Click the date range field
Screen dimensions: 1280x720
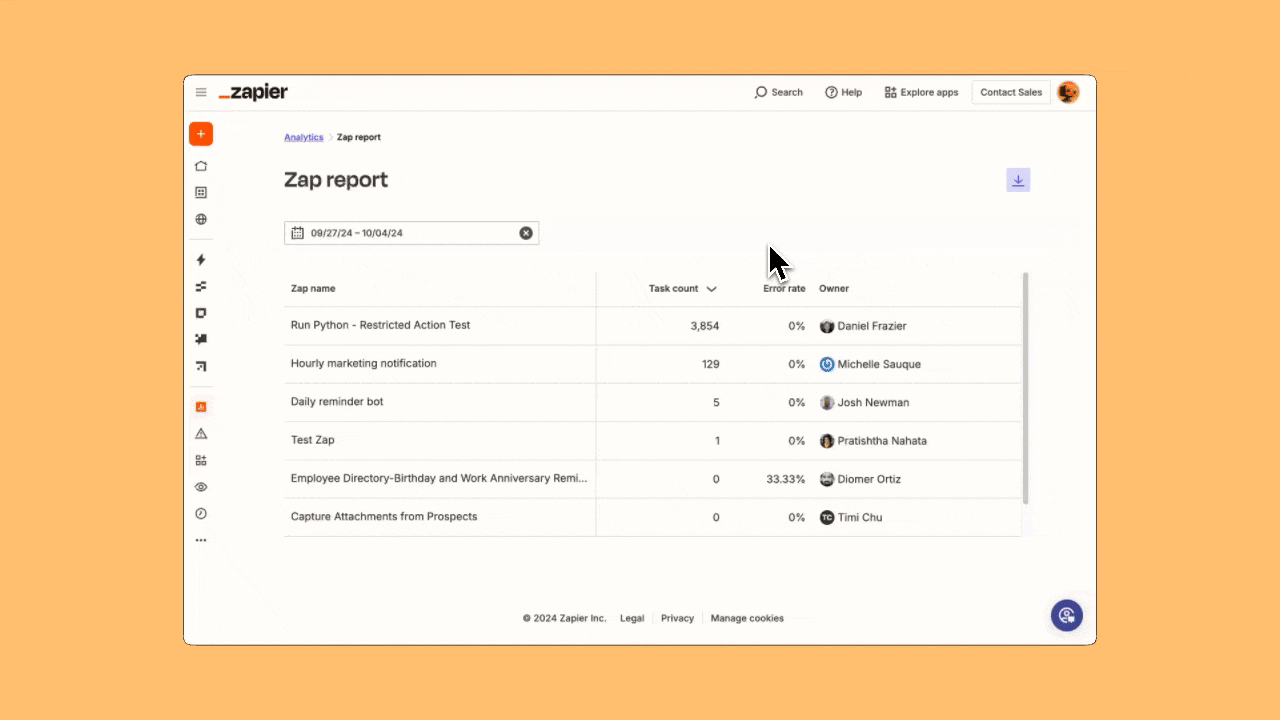pos(411,233)
